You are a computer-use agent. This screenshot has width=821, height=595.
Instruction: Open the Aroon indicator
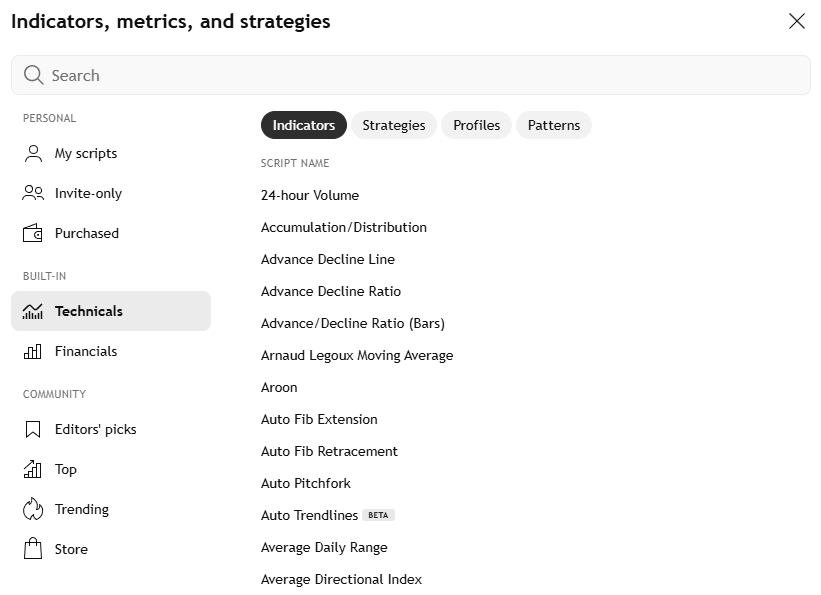pos(279,387)
